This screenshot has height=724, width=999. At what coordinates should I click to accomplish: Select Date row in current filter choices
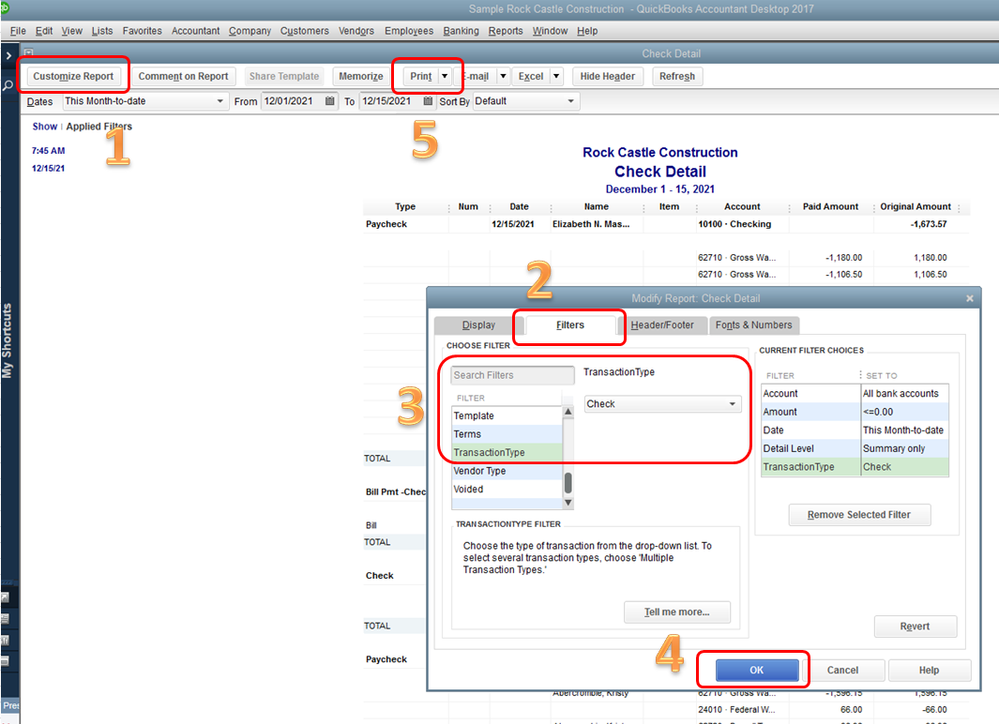point(855,430)
